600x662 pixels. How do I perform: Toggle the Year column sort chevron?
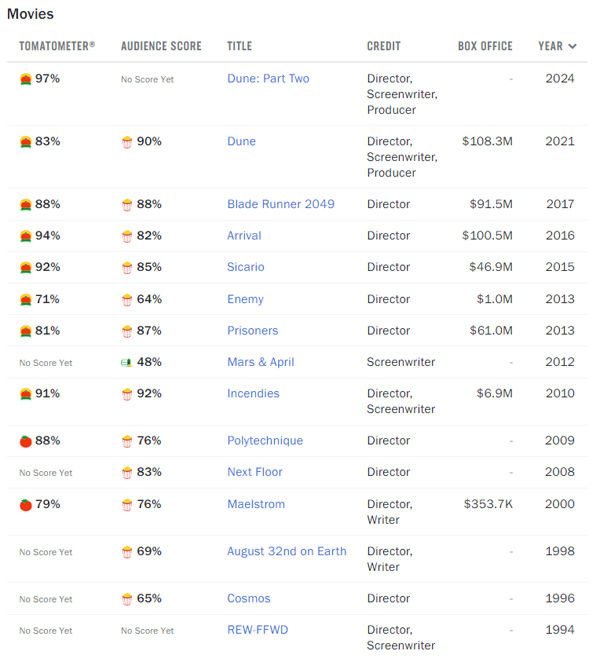click(x=572, y=46)
